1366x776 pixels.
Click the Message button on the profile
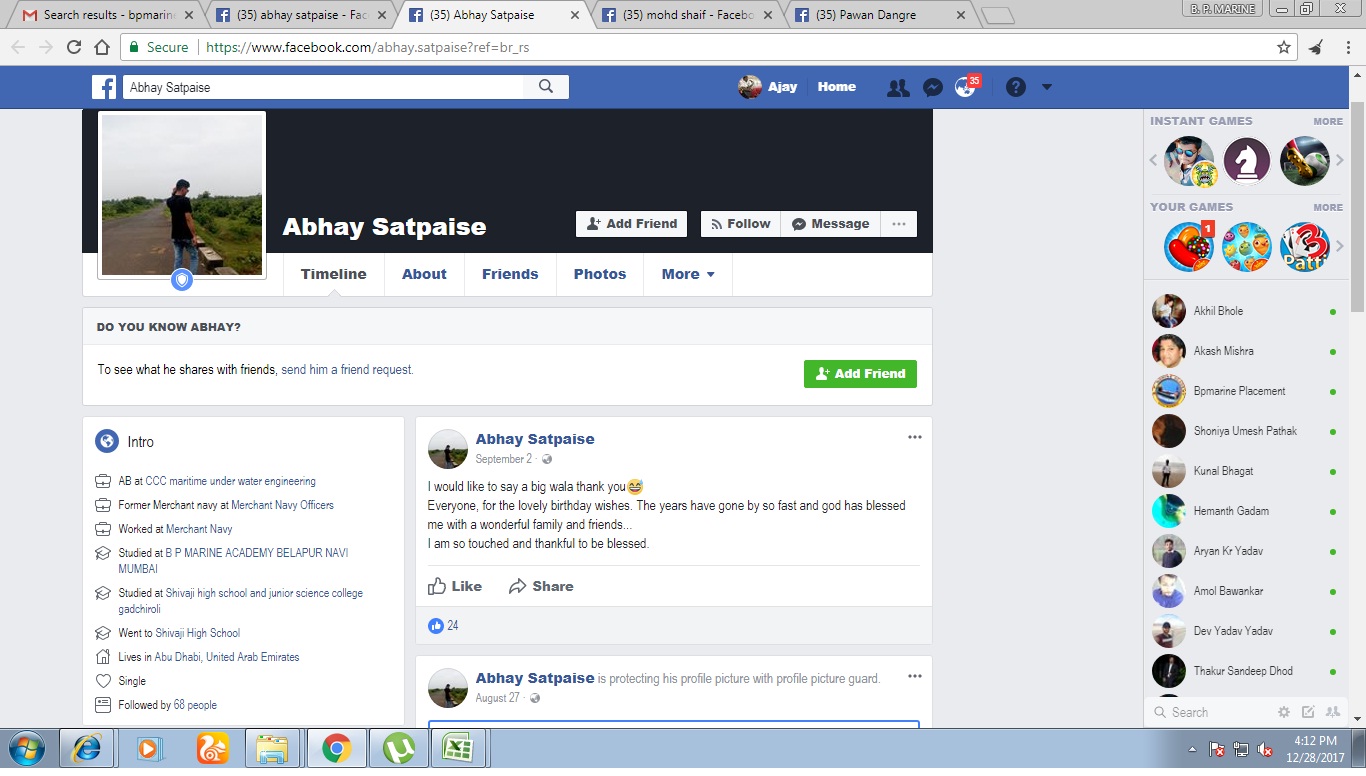tap(831, 224)
